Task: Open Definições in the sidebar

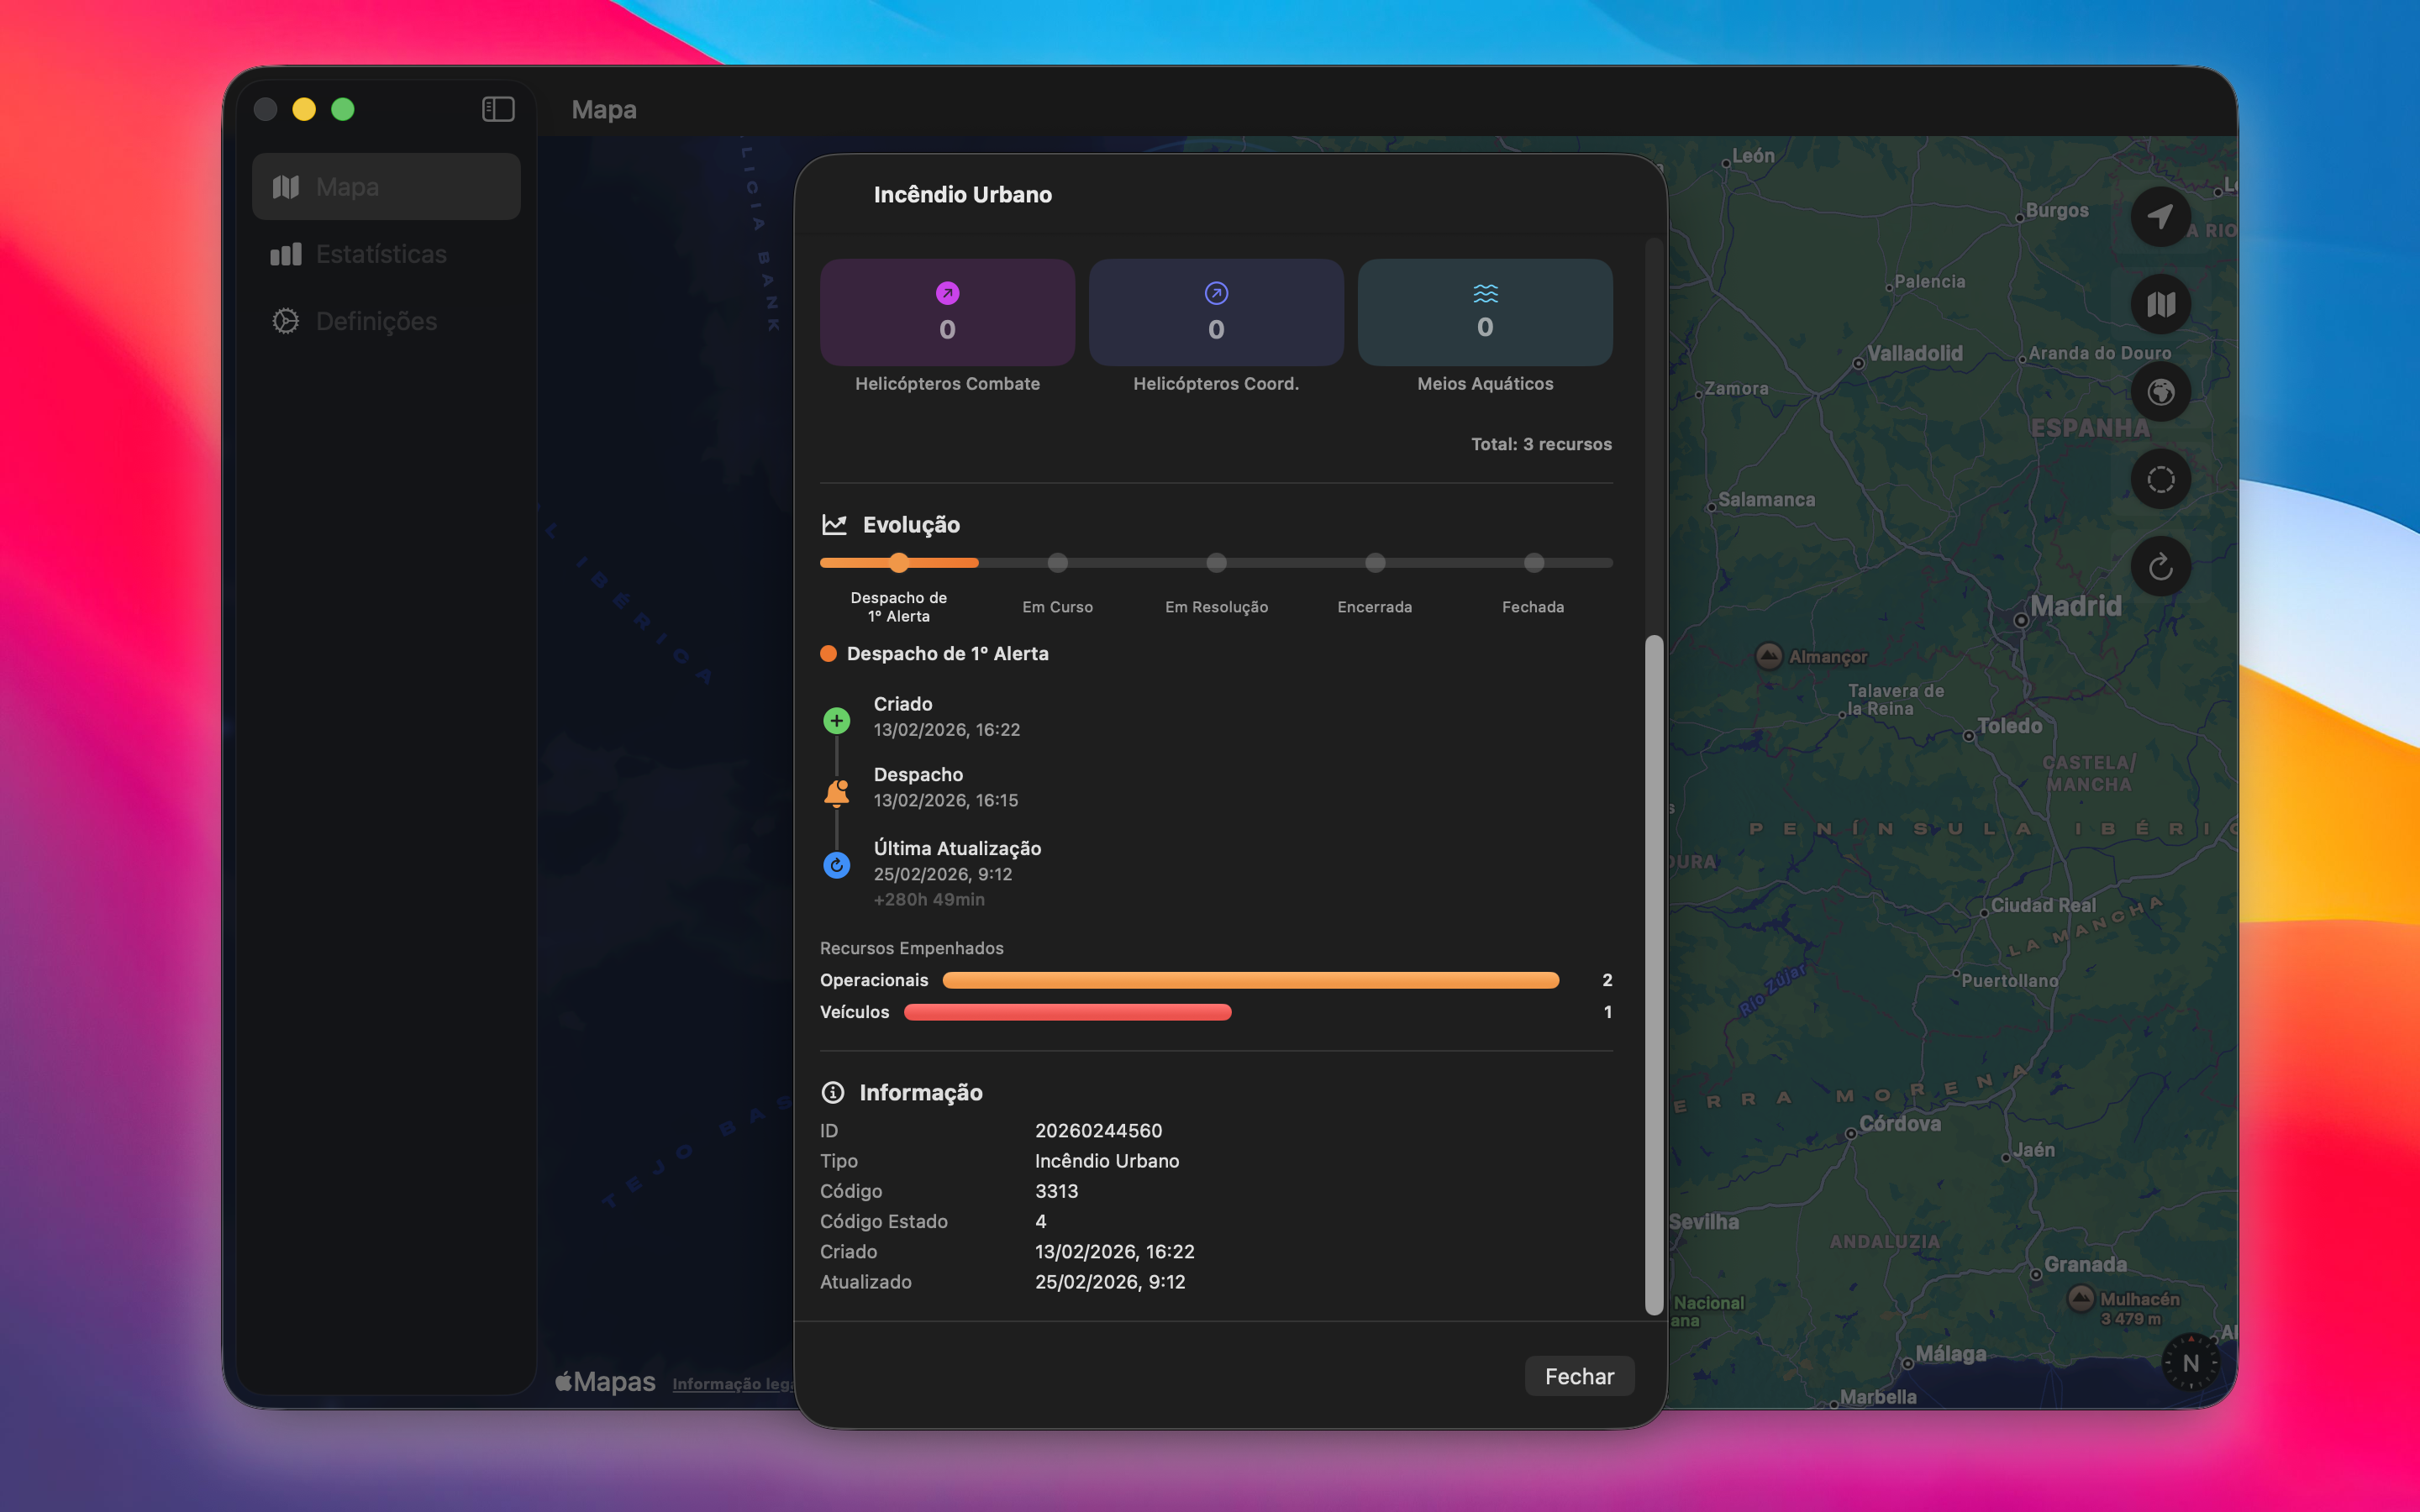Action: [x=386, y=321]
